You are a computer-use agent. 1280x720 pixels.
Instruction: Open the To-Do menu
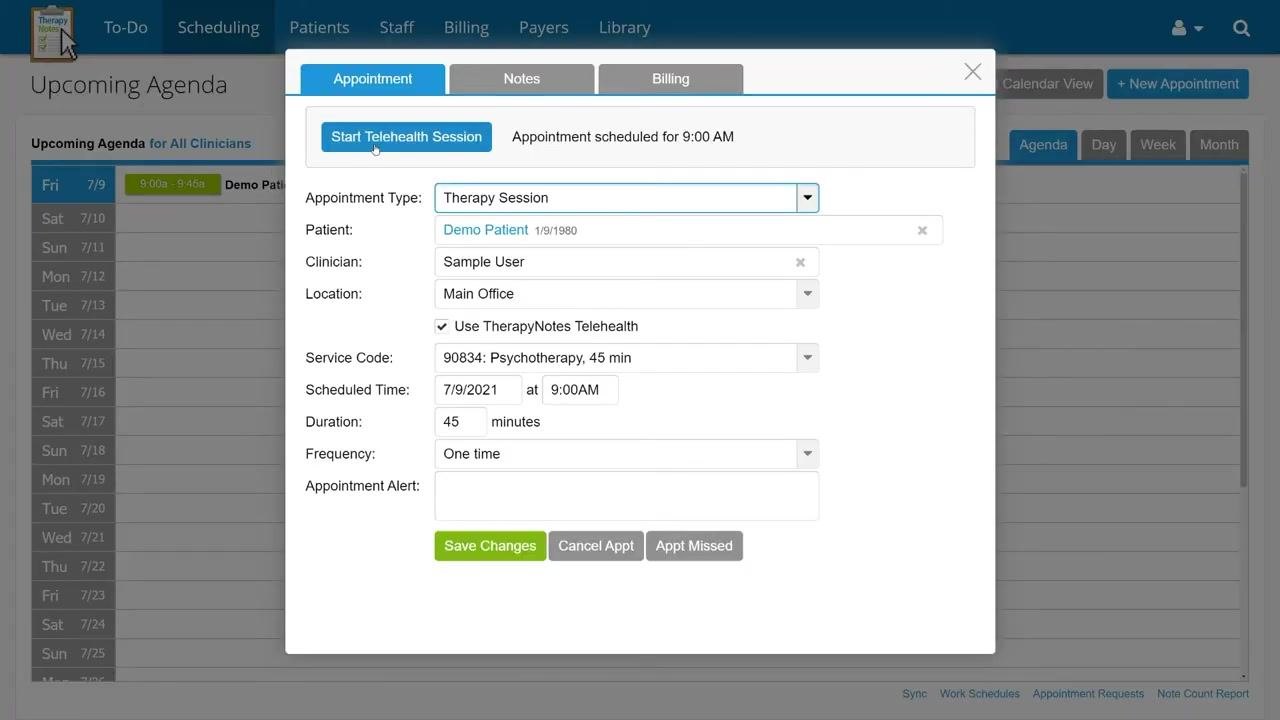pyautogui.click(x=126, y=27)
